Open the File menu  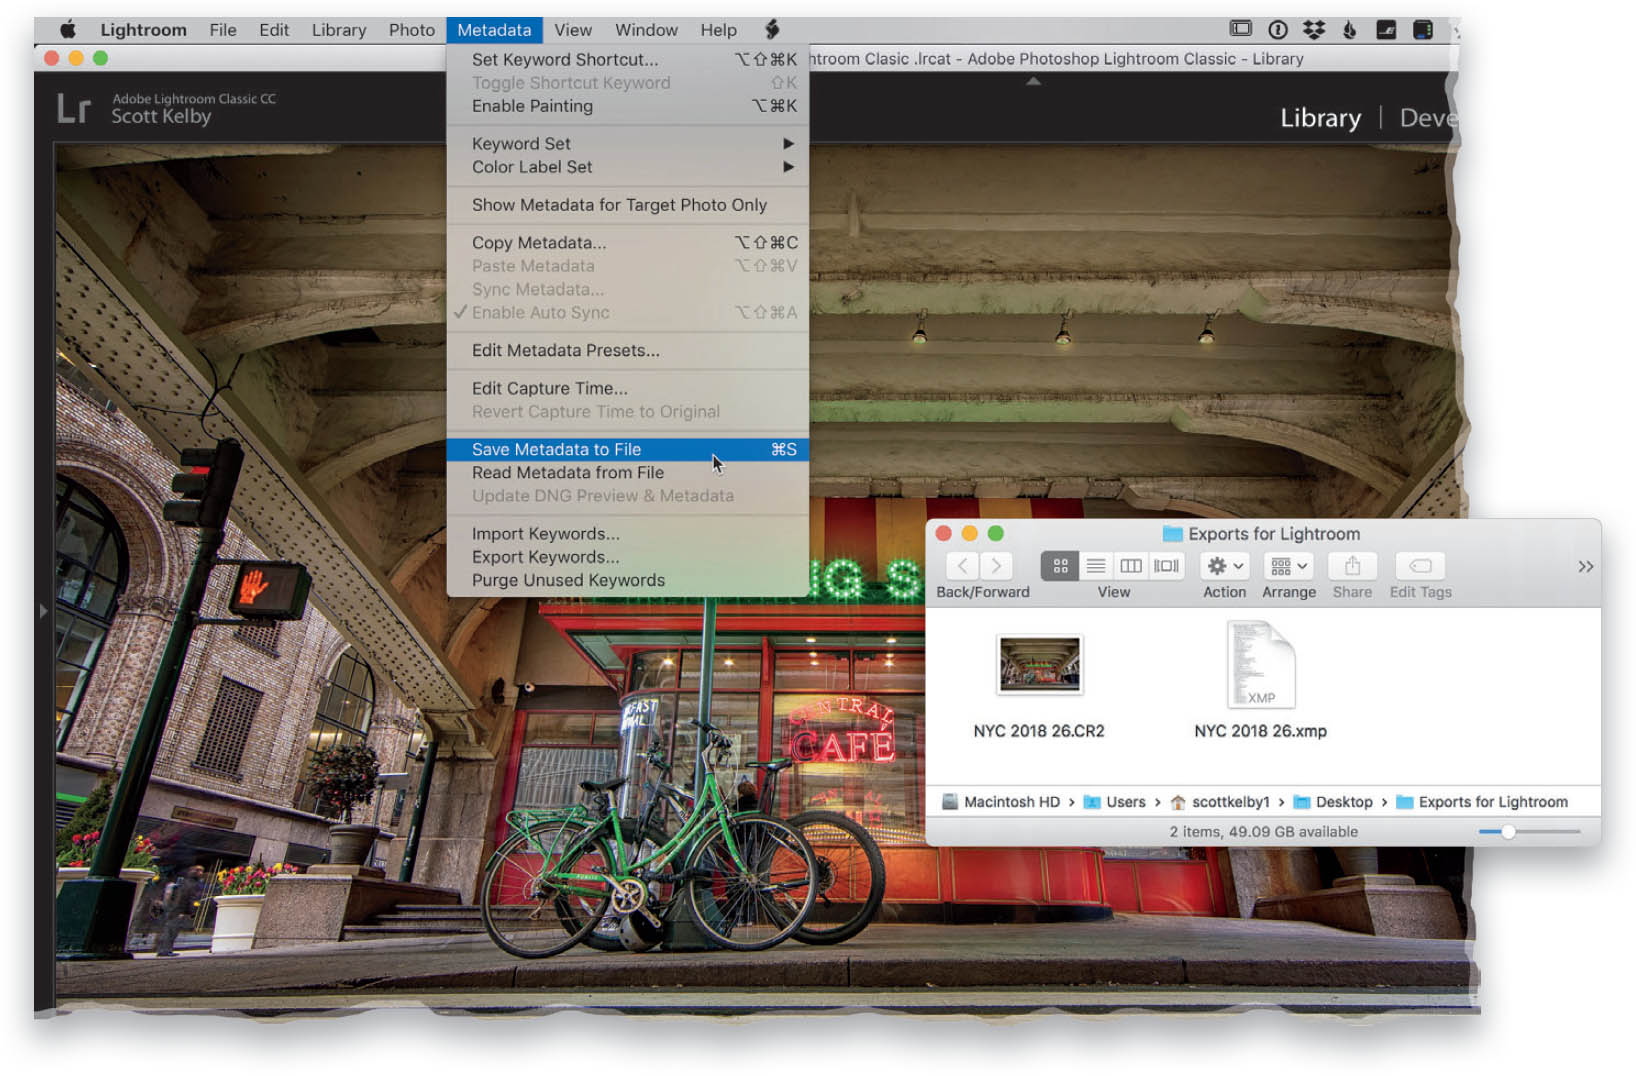tap(223, 30)
